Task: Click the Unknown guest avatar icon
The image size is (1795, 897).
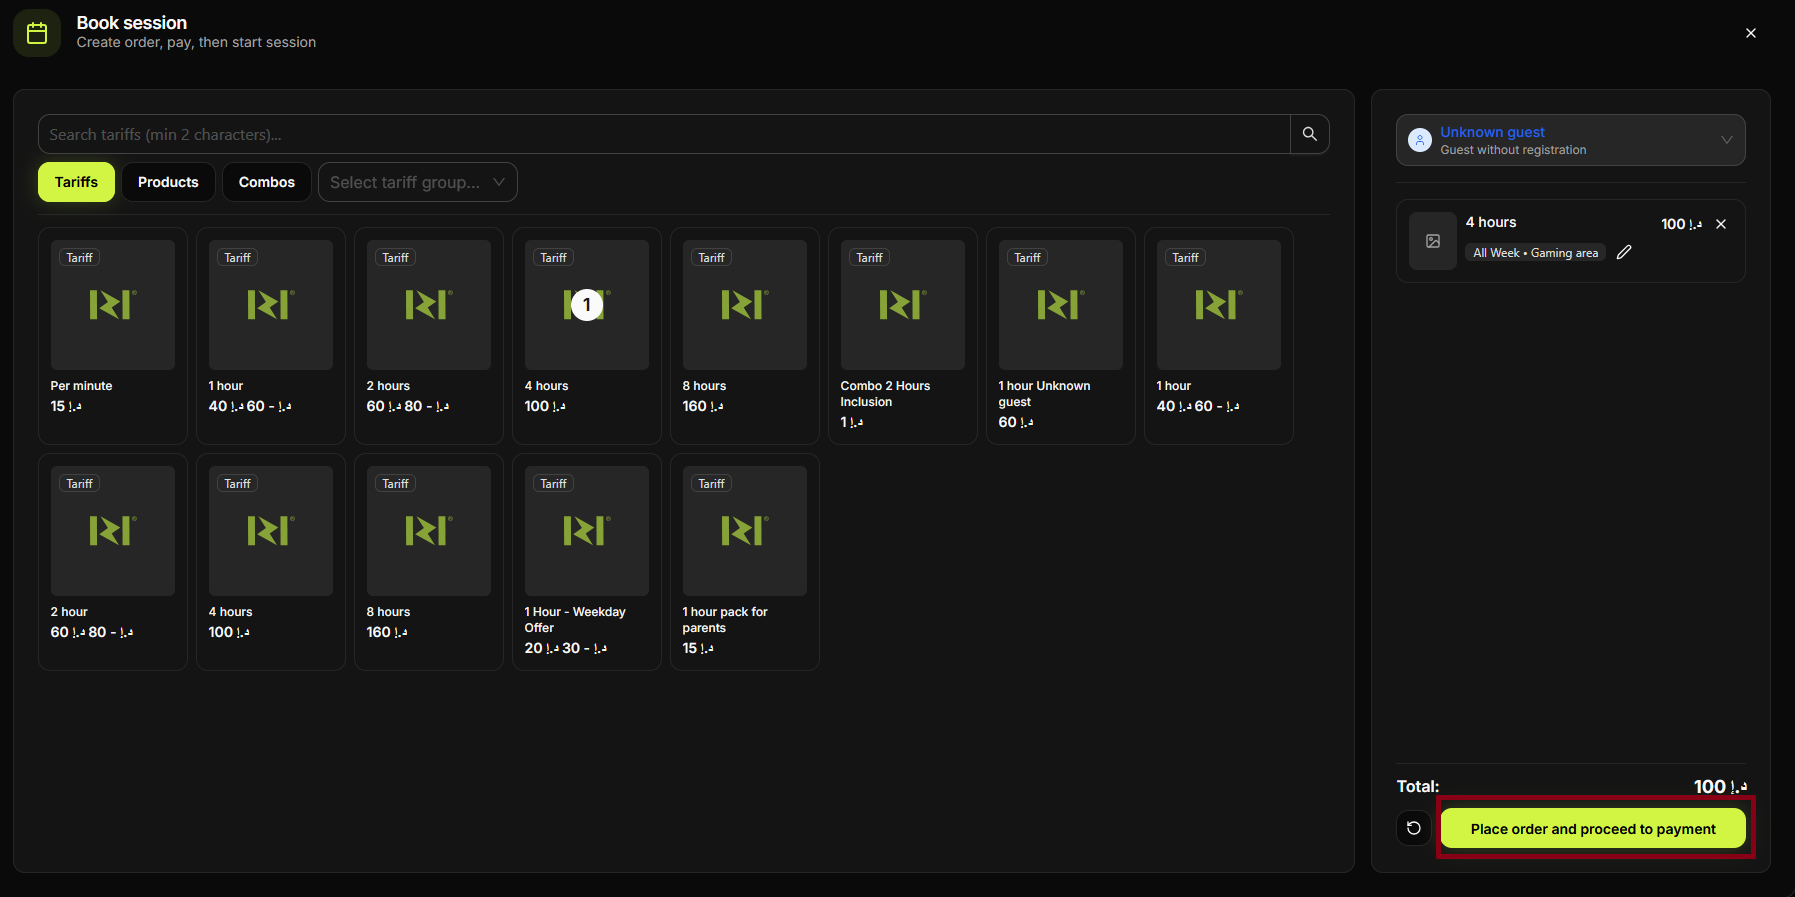Action: click(x=1419, y=140)
